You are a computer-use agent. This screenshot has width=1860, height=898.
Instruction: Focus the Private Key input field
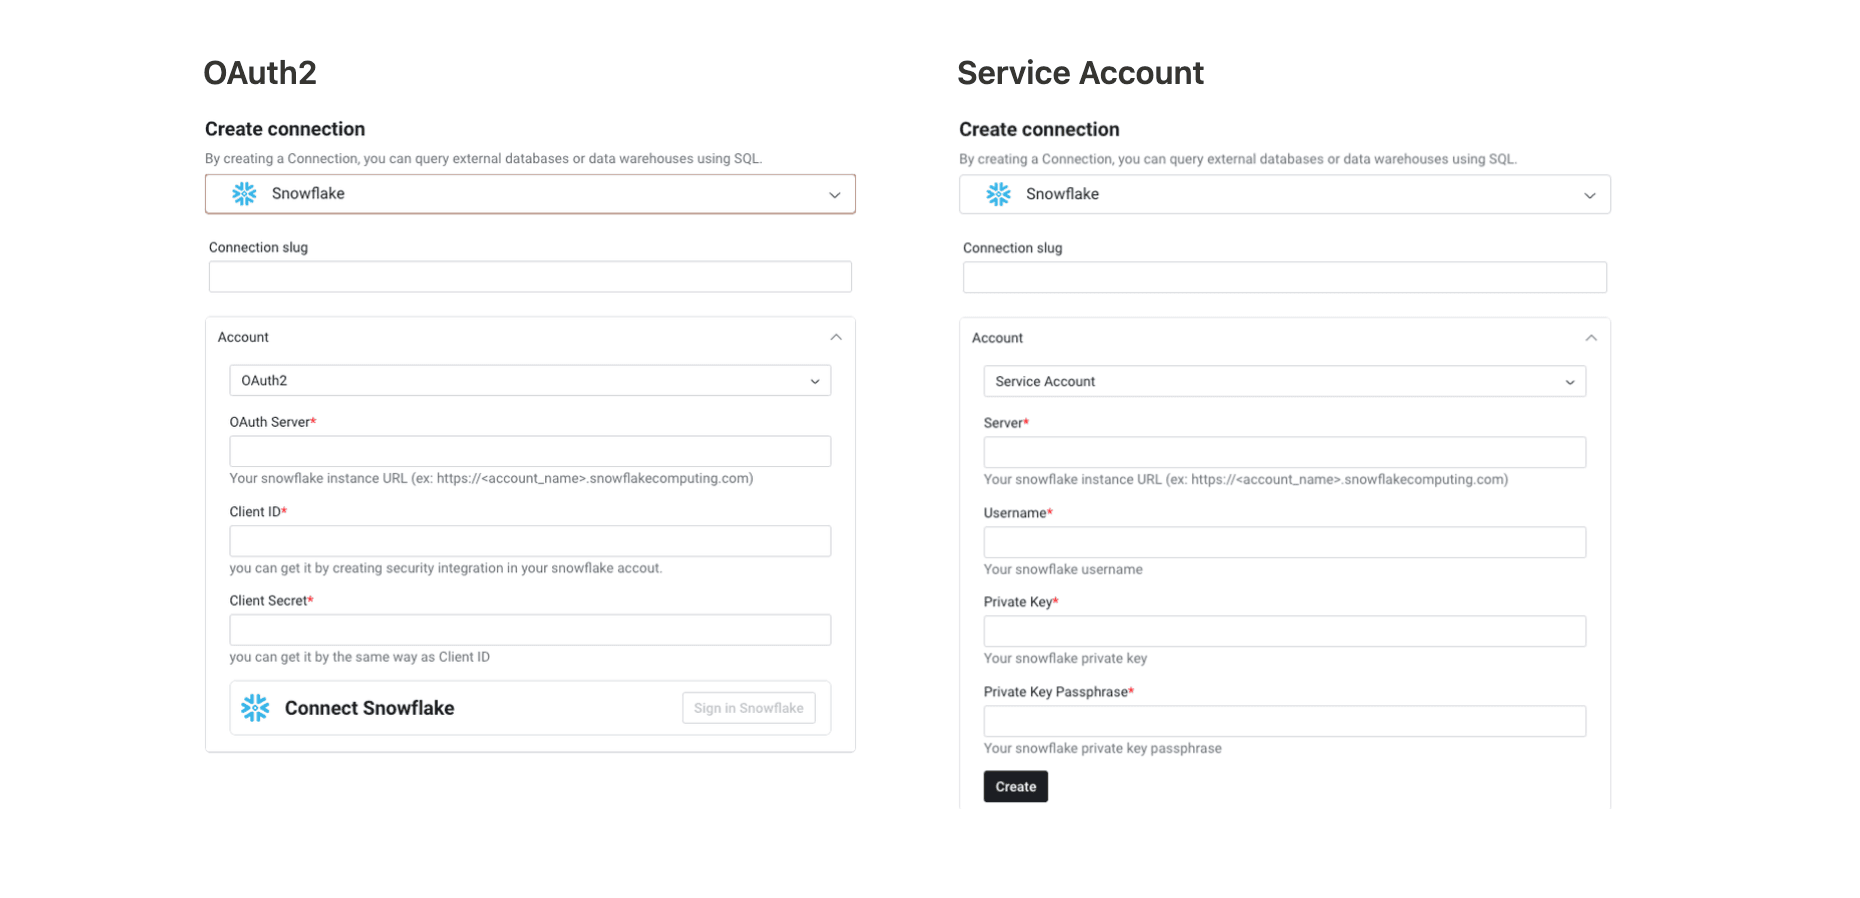coord(1284,631)
